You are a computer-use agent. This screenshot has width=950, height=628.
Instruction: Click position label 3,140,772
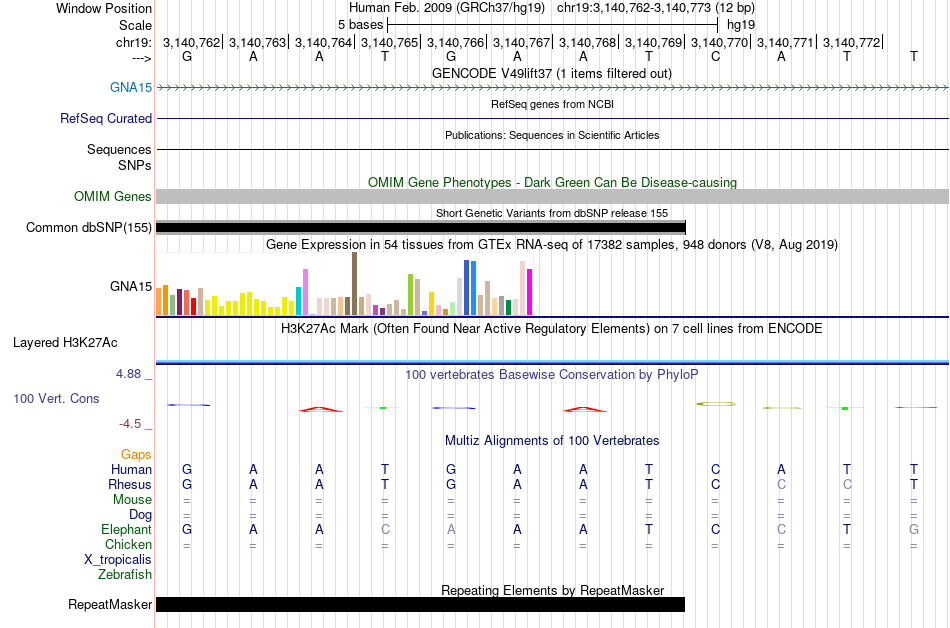(x=851, y=42)
